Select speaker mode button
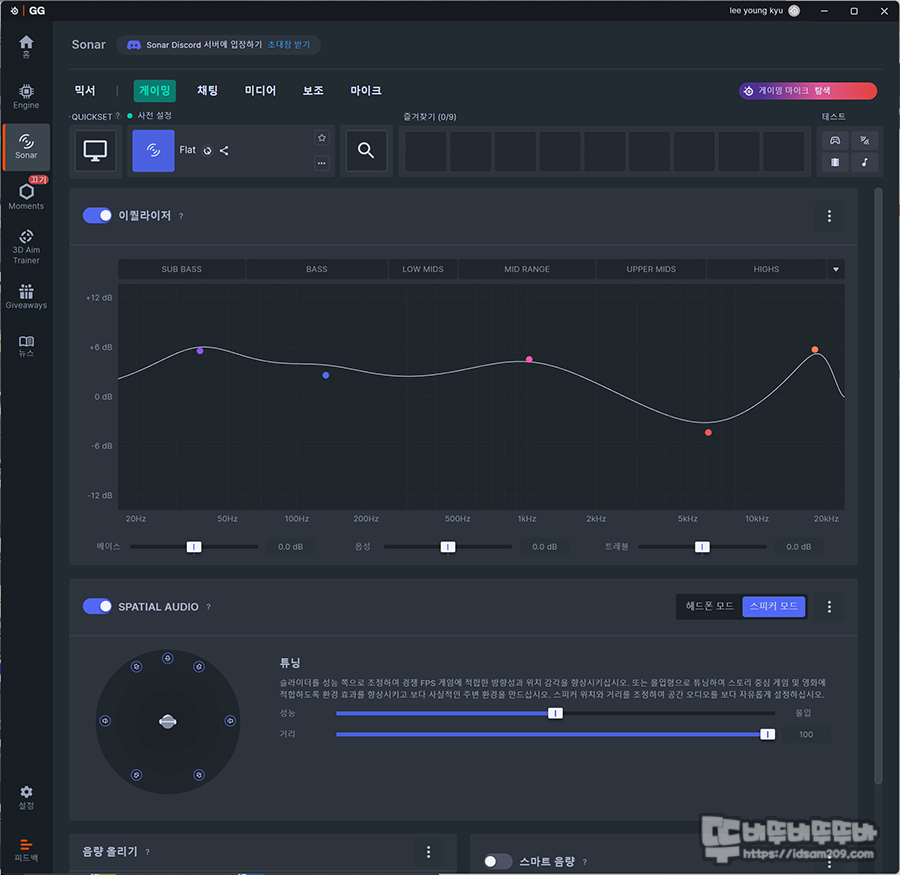Screen dimensions: 900x875 [x=774, y=606]
